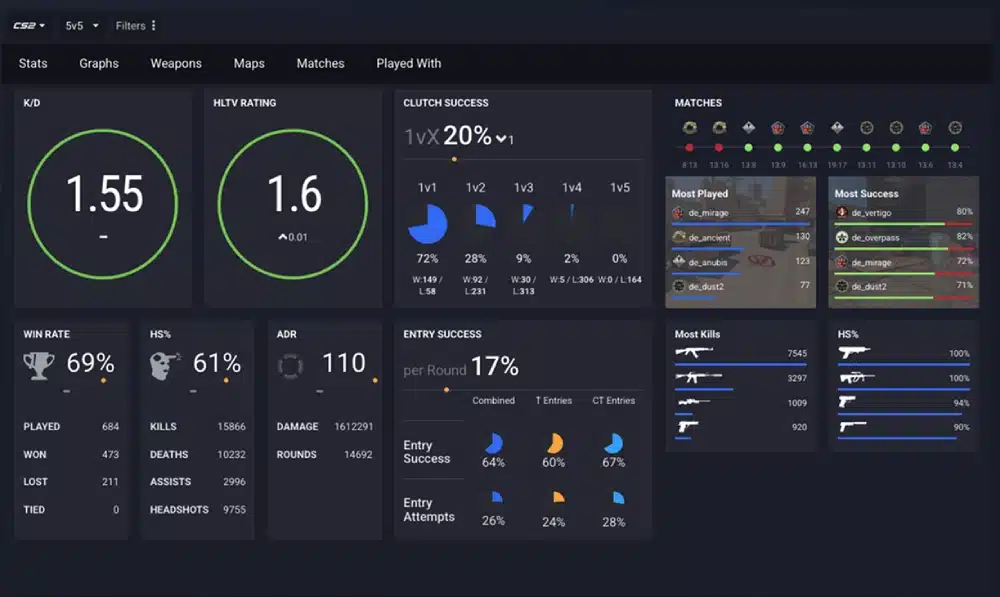This screenshot has height=597, width=1000.
Task: Click the de_mirage icon in Most Success
Action: (x=842, y=262)
